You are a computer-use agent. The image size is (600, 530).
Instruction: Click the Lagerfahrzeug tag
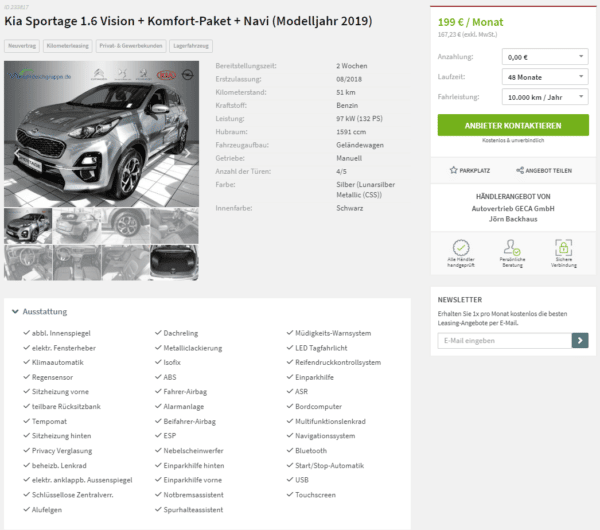(191, 46)
